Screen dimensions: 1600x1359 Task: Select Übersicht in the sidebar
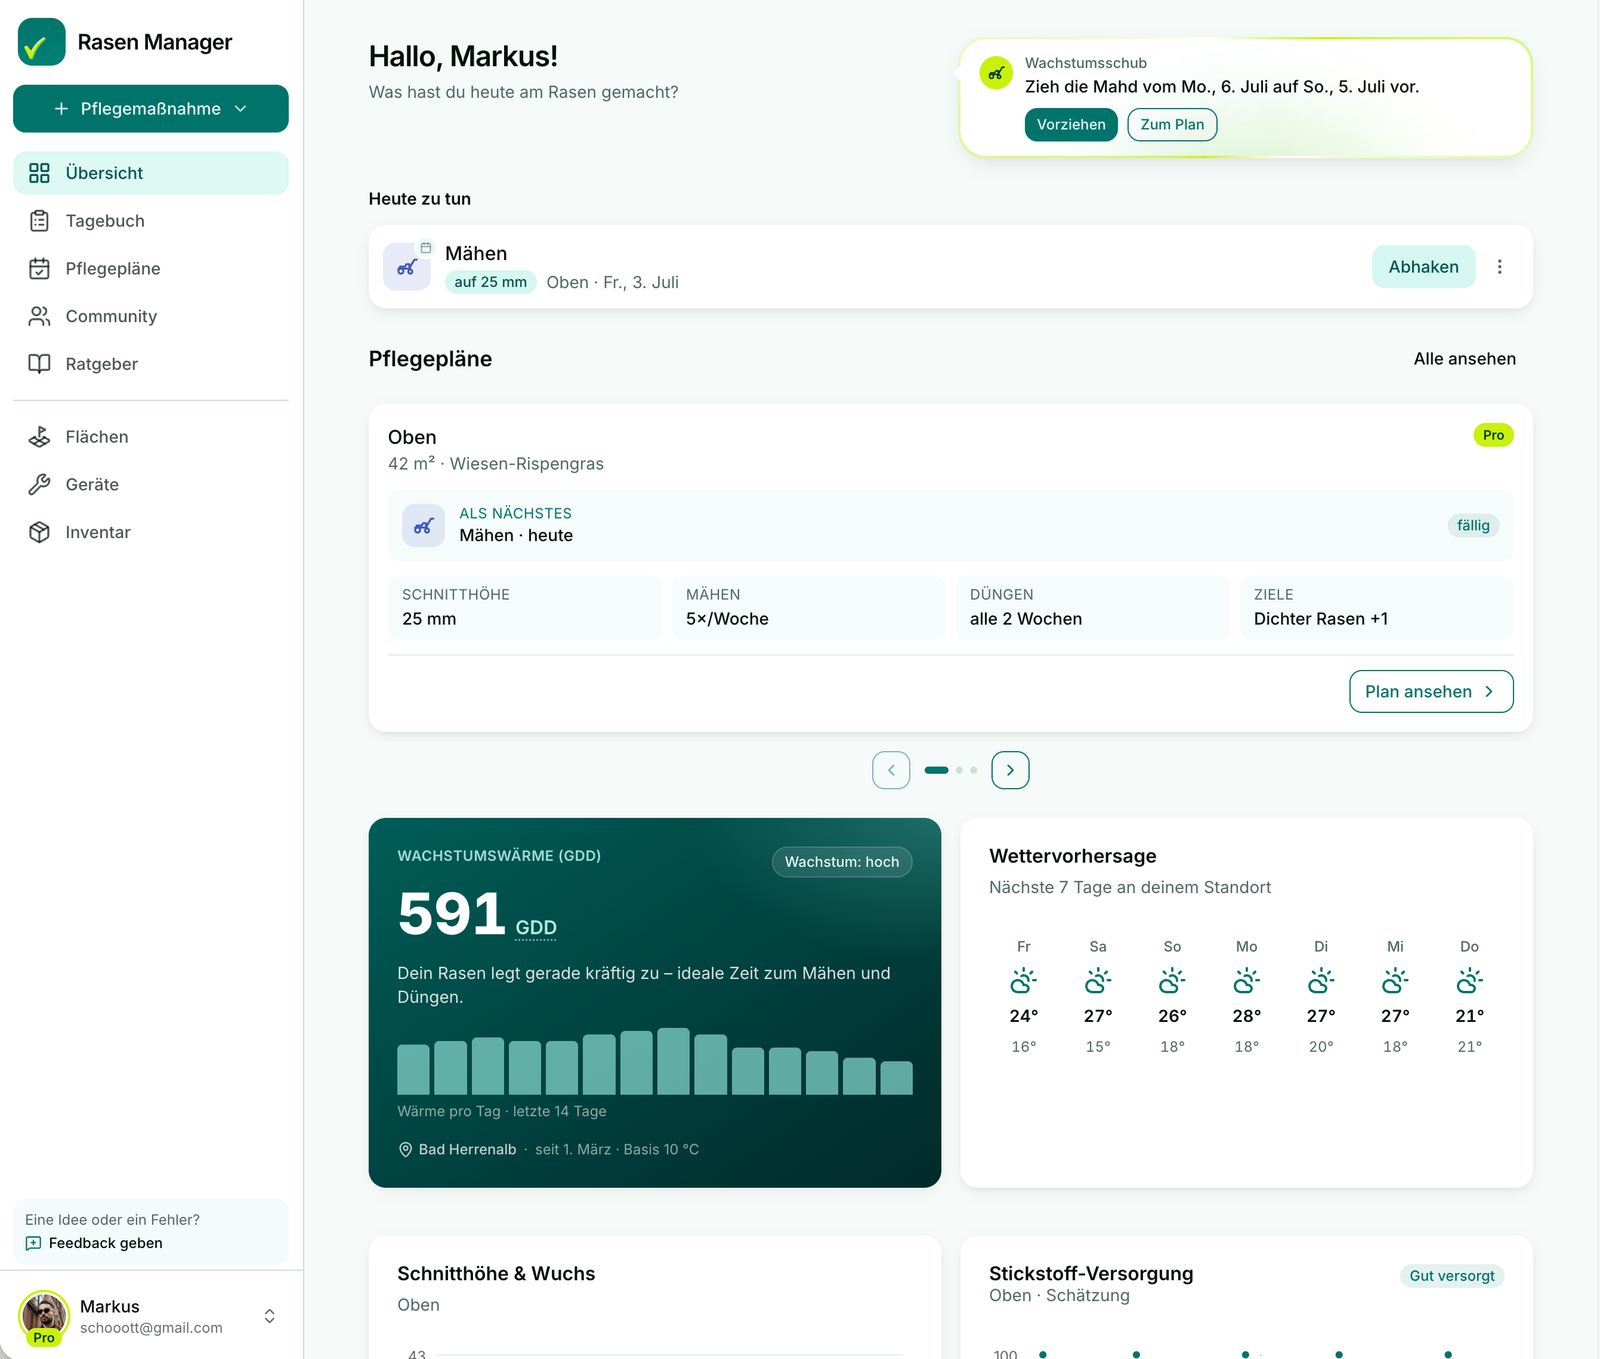(x=151, y=173)
